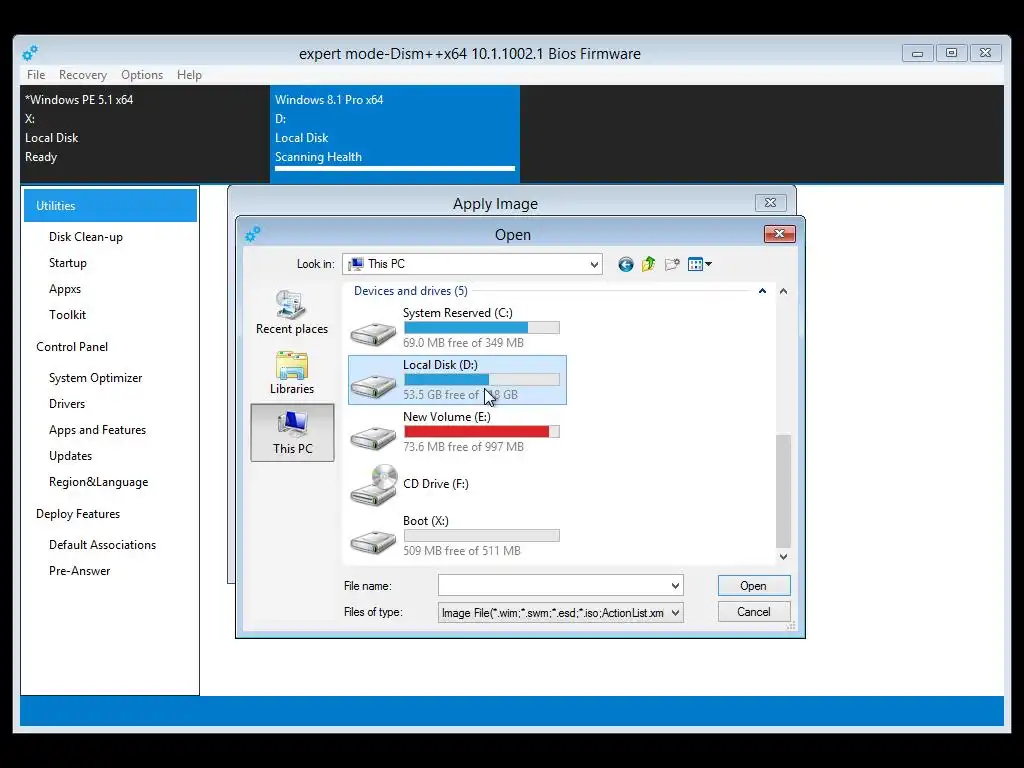Image resolution: width=1024 pixels, height=768 pixels.
Task: Select This PC in places bar
Action: click(x=292, y=432)
